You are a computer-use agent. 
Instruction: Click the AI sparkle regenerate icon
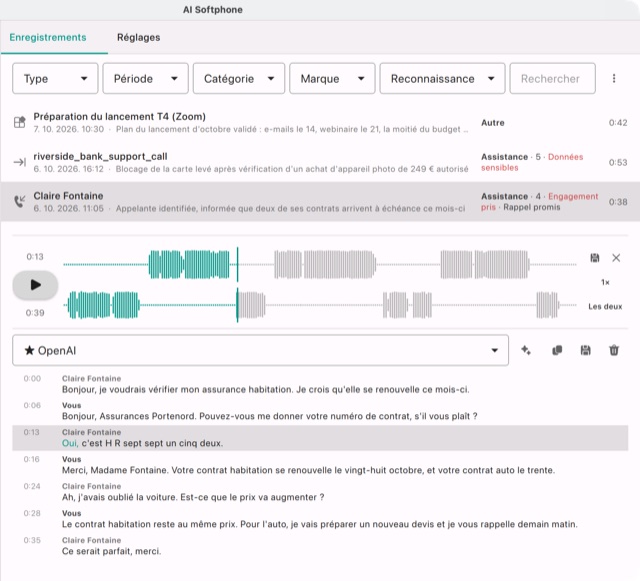tap(526, 350)
